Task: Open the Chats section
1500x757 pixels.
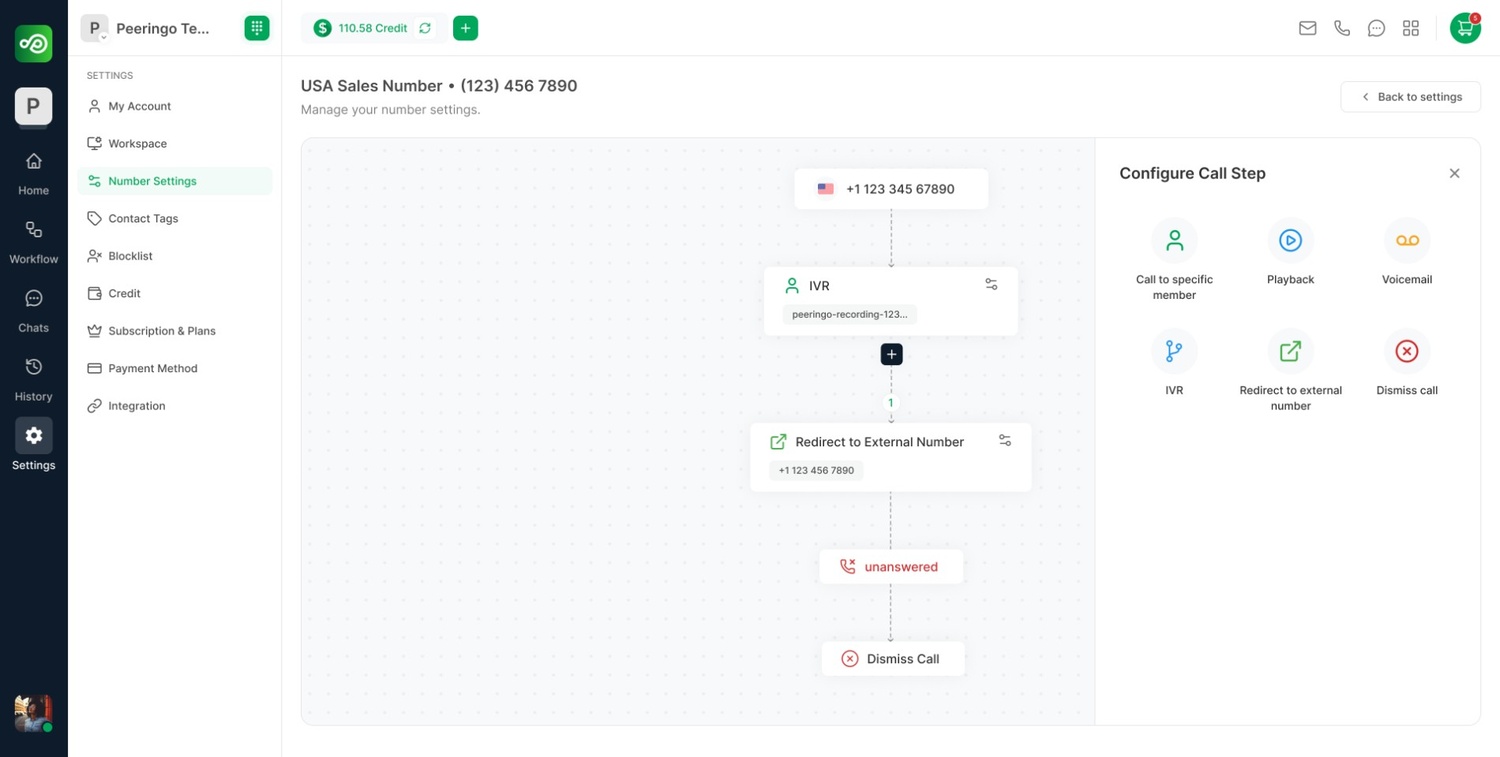Action: [x=33, y=311]
